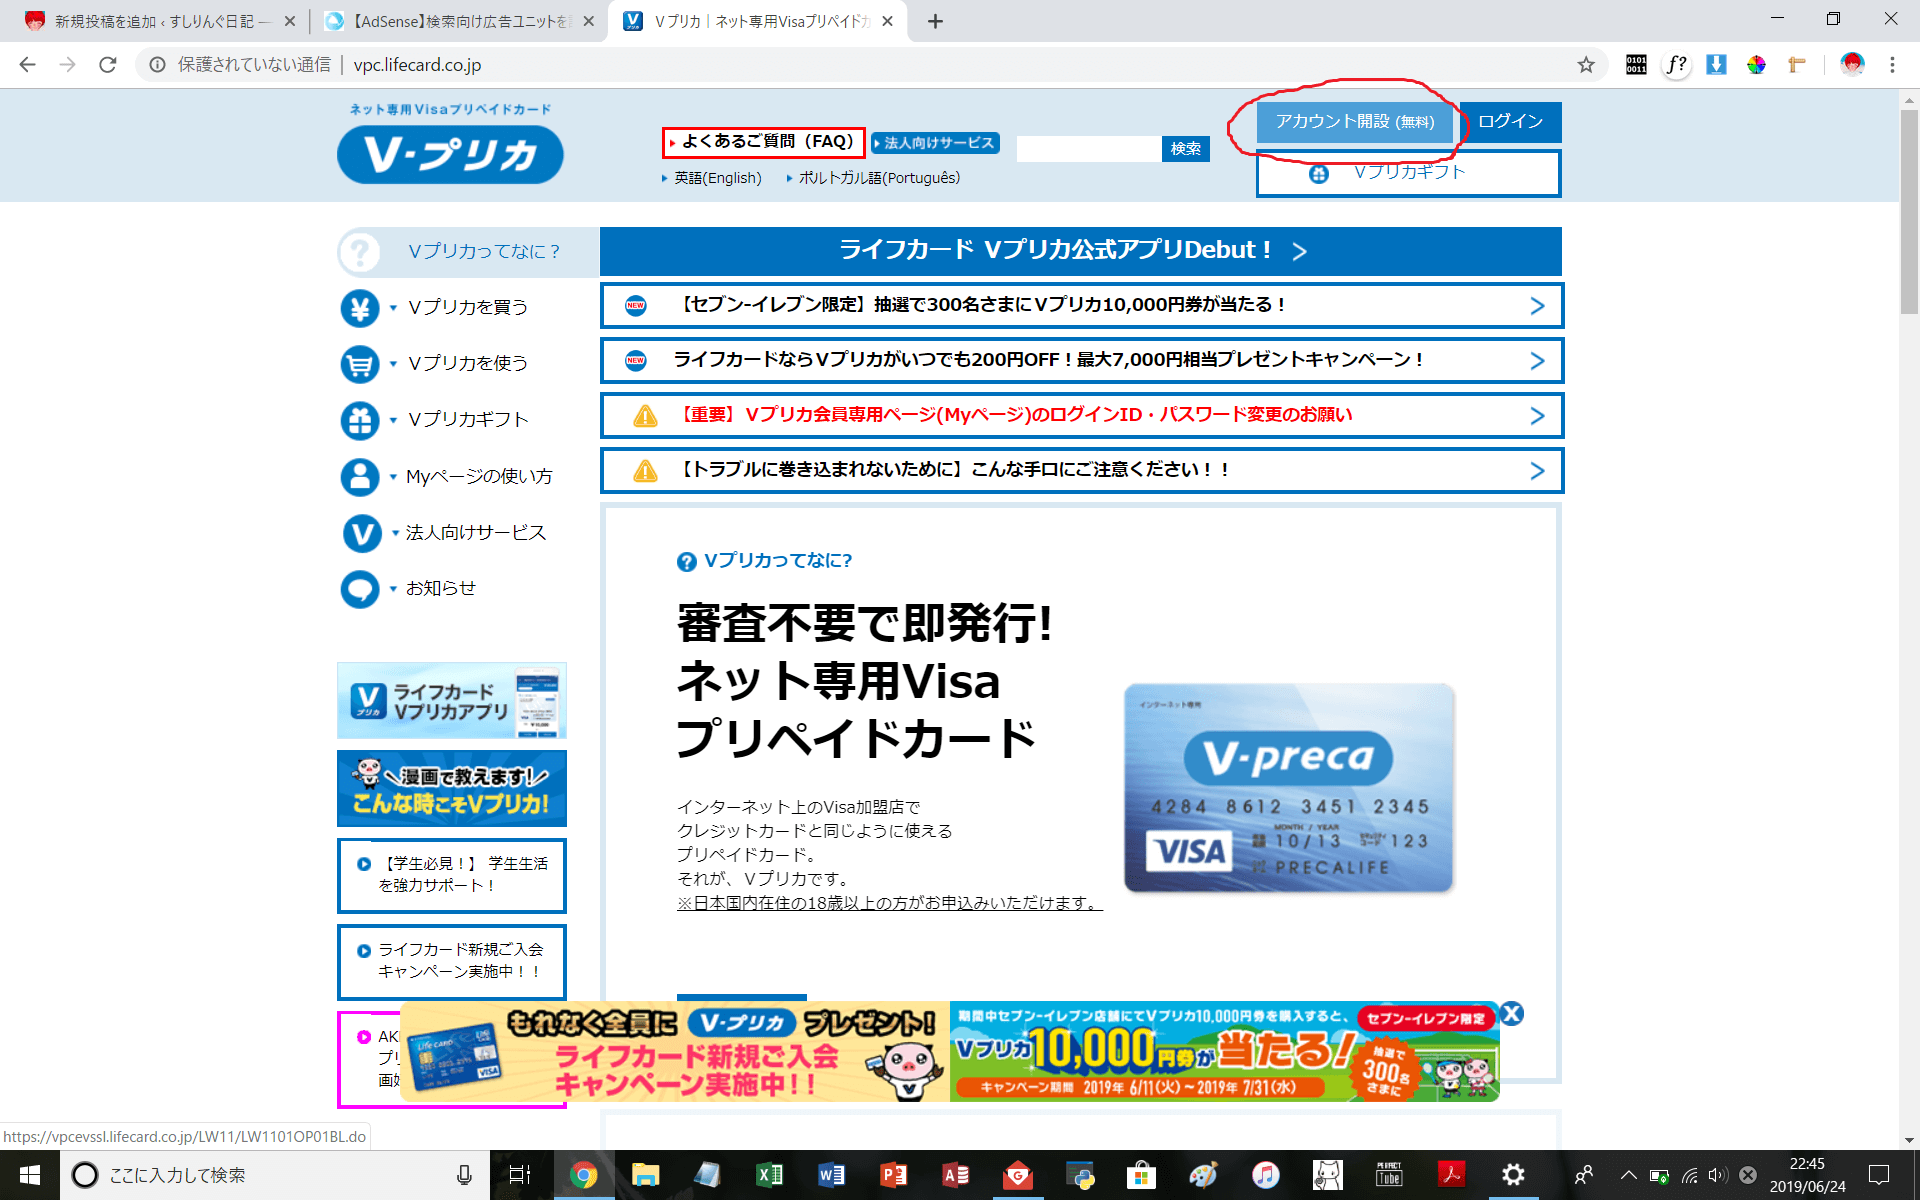The image size is (1920, 1200).
Task: Open the Chrome menu (three dots)
Action: (x=1892, y=65)
